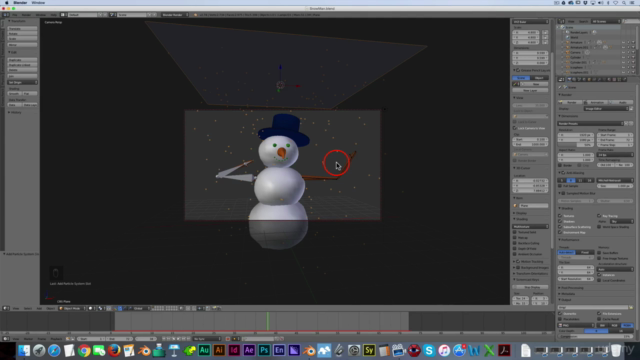Screen dimensions: 640x360
Task: Open the Render Presets dropdown
Action: pos(591,123)
